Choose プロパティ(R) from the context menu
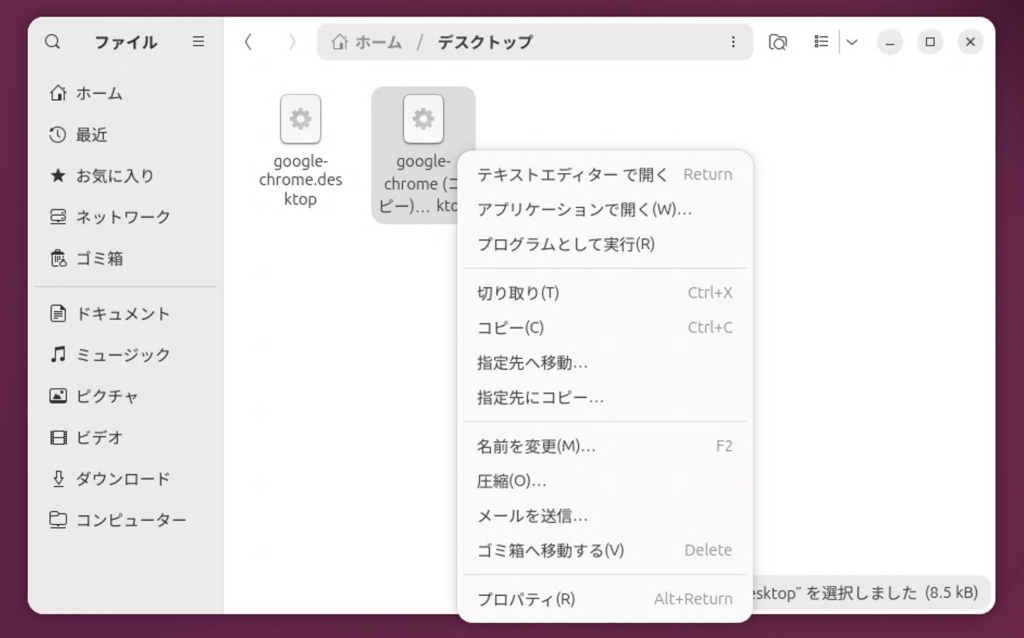1024x638 pixels. (526, 599)
